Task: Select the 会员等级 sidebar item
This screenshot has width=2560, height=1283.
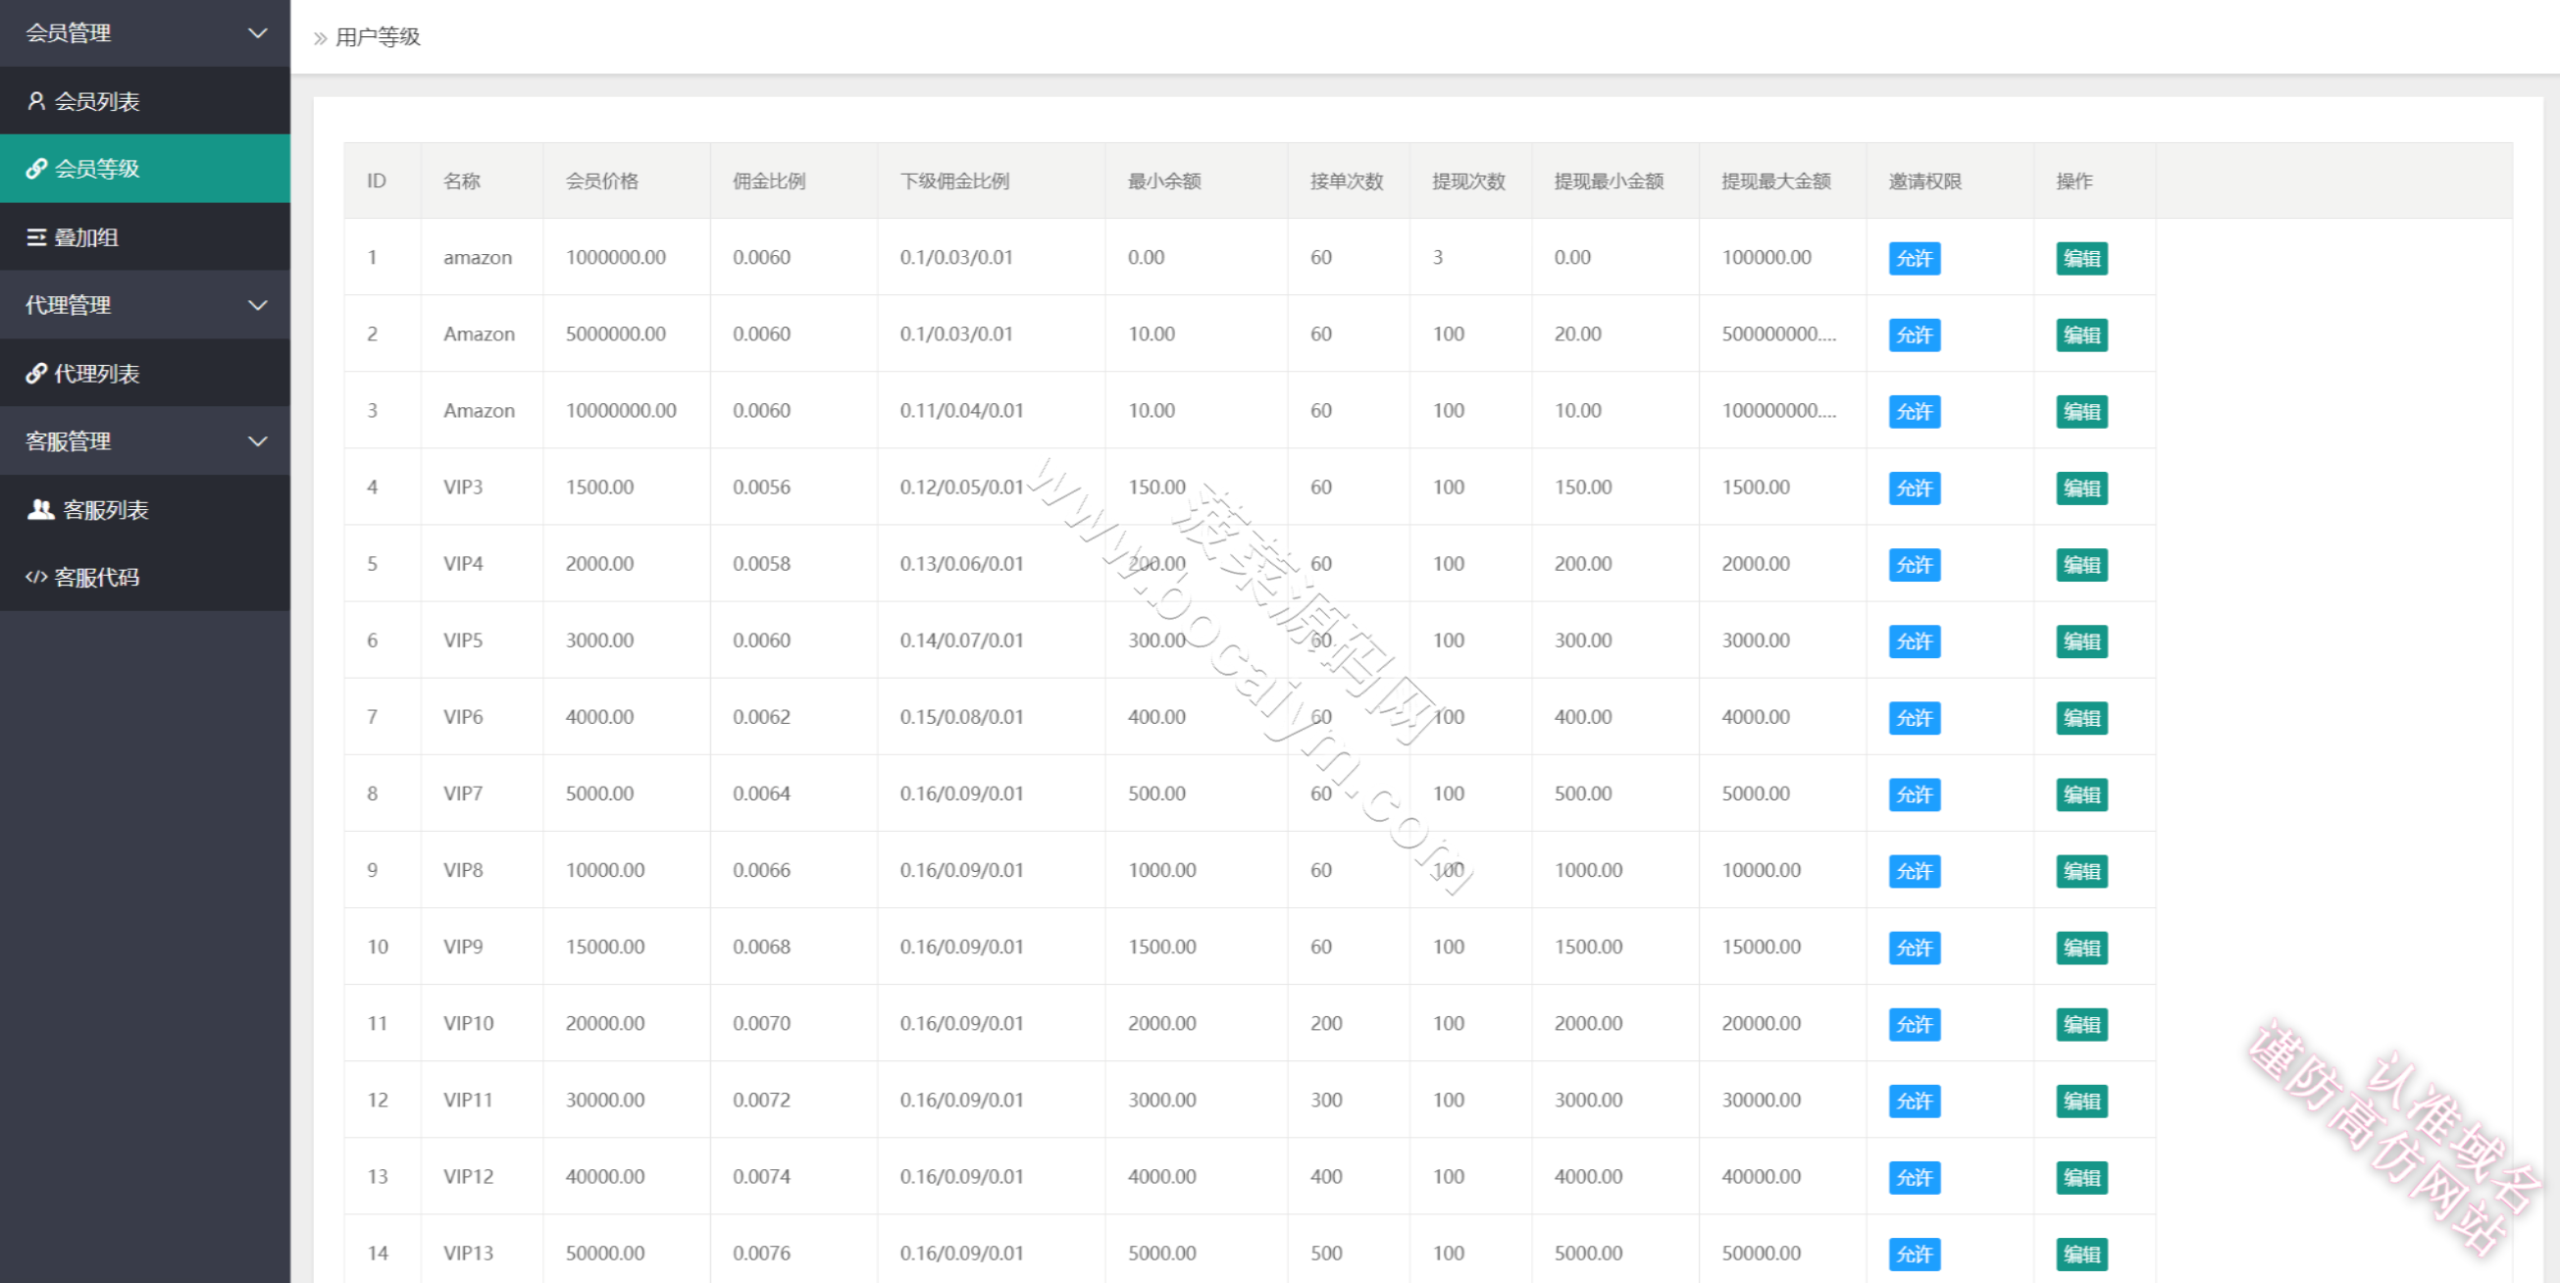Action: [145, 169]
